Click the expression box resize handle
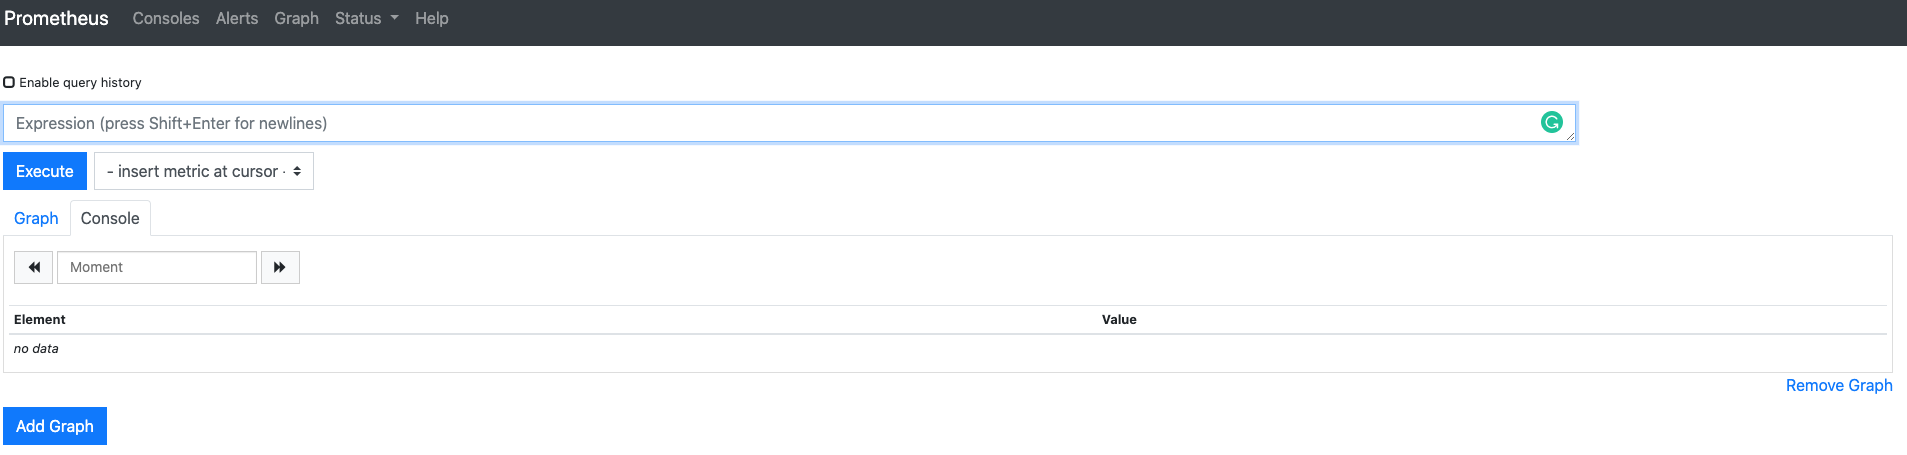The width and height of the screenshot is (1907, 455). coord(1570,136)
